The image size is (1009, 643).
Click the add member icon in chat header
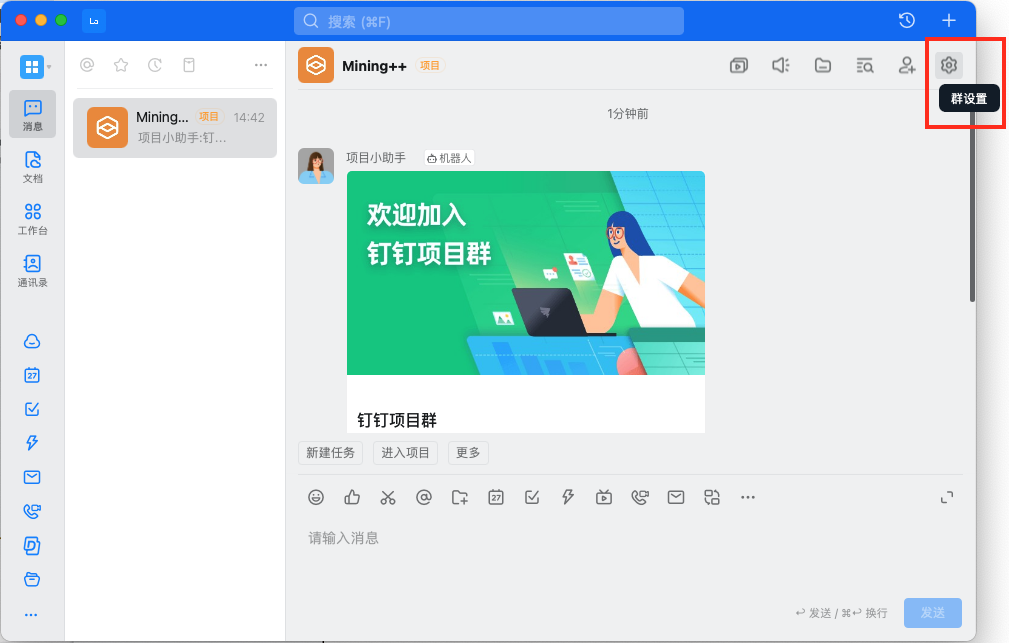point(907,65)
